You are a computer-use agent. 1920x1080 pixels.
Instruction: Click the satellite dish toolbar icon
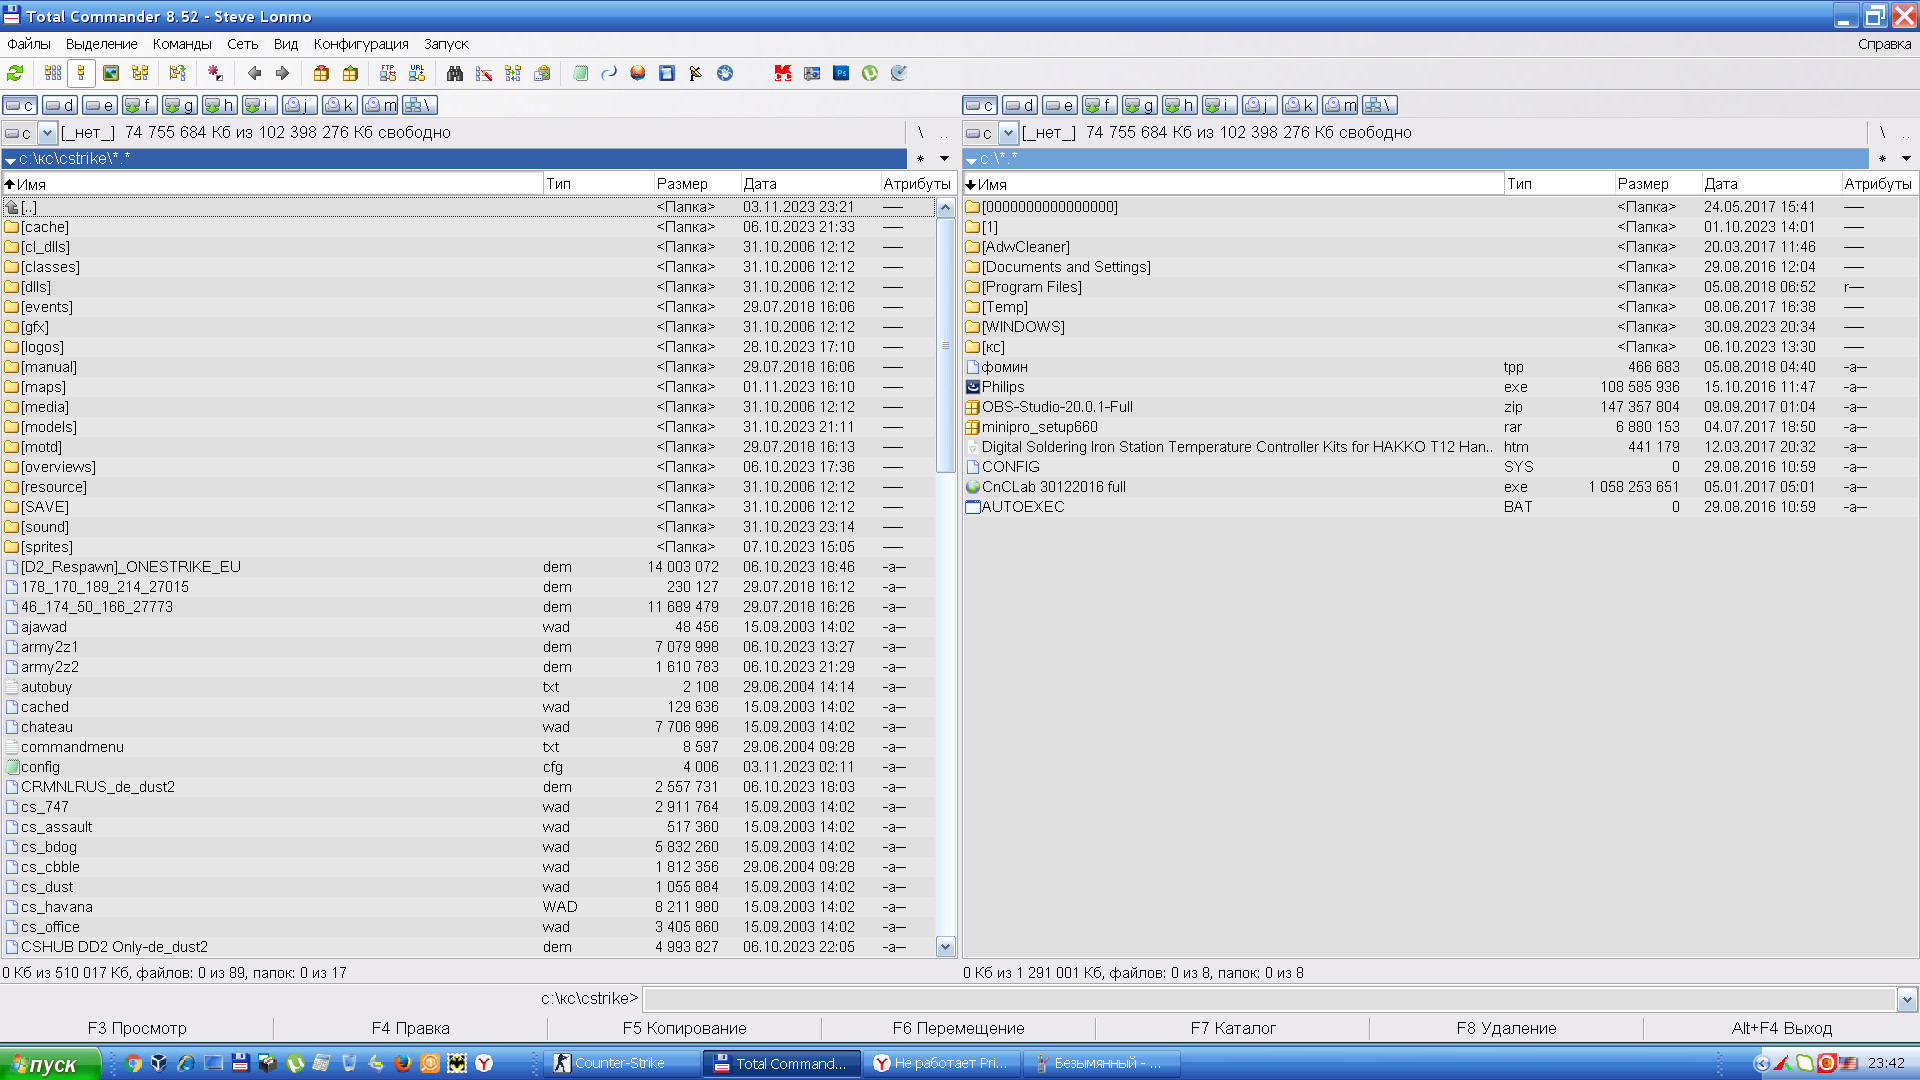[899, 73]
